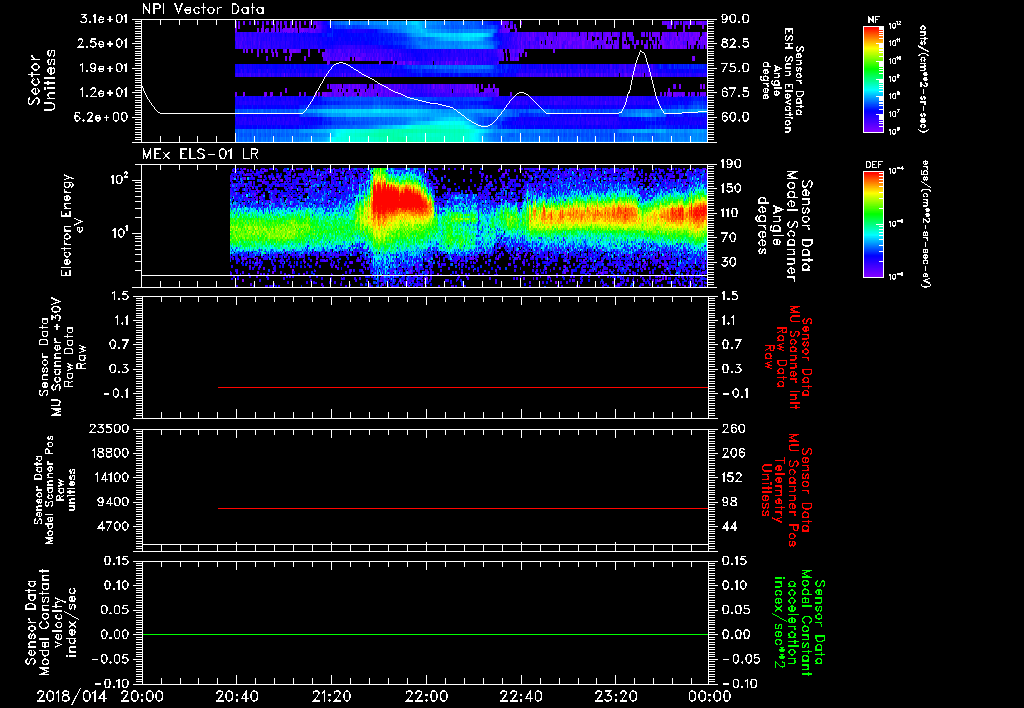Select the MU Scanner +30V Raw Data label
The image size is (1024, 708).
68,357
